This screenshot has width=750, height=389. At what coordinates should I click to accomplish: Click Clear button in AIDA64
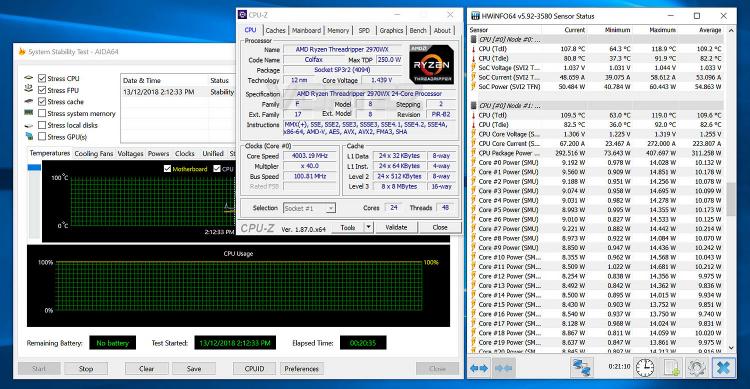coord(146,368)
